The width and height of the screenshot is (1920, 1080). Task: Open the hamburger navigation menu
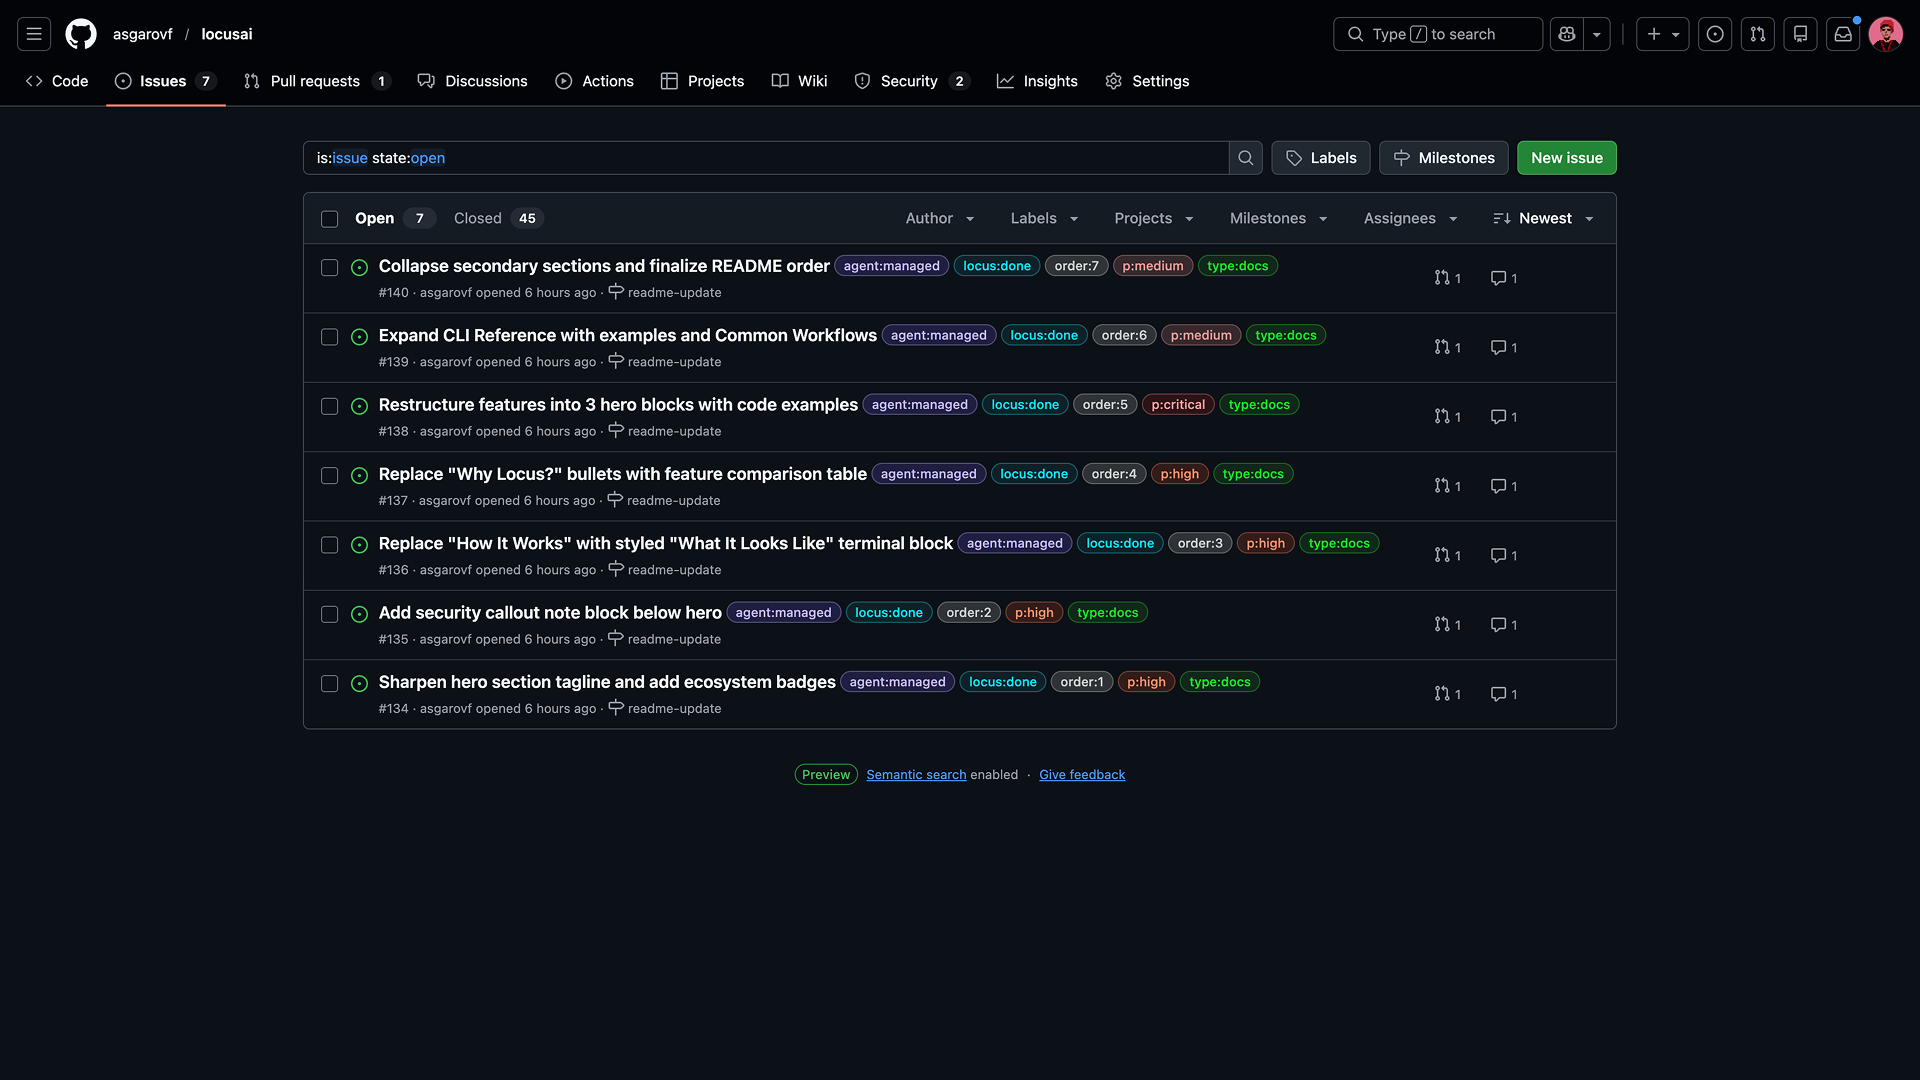pyautogui.click(x=34, y=34)
